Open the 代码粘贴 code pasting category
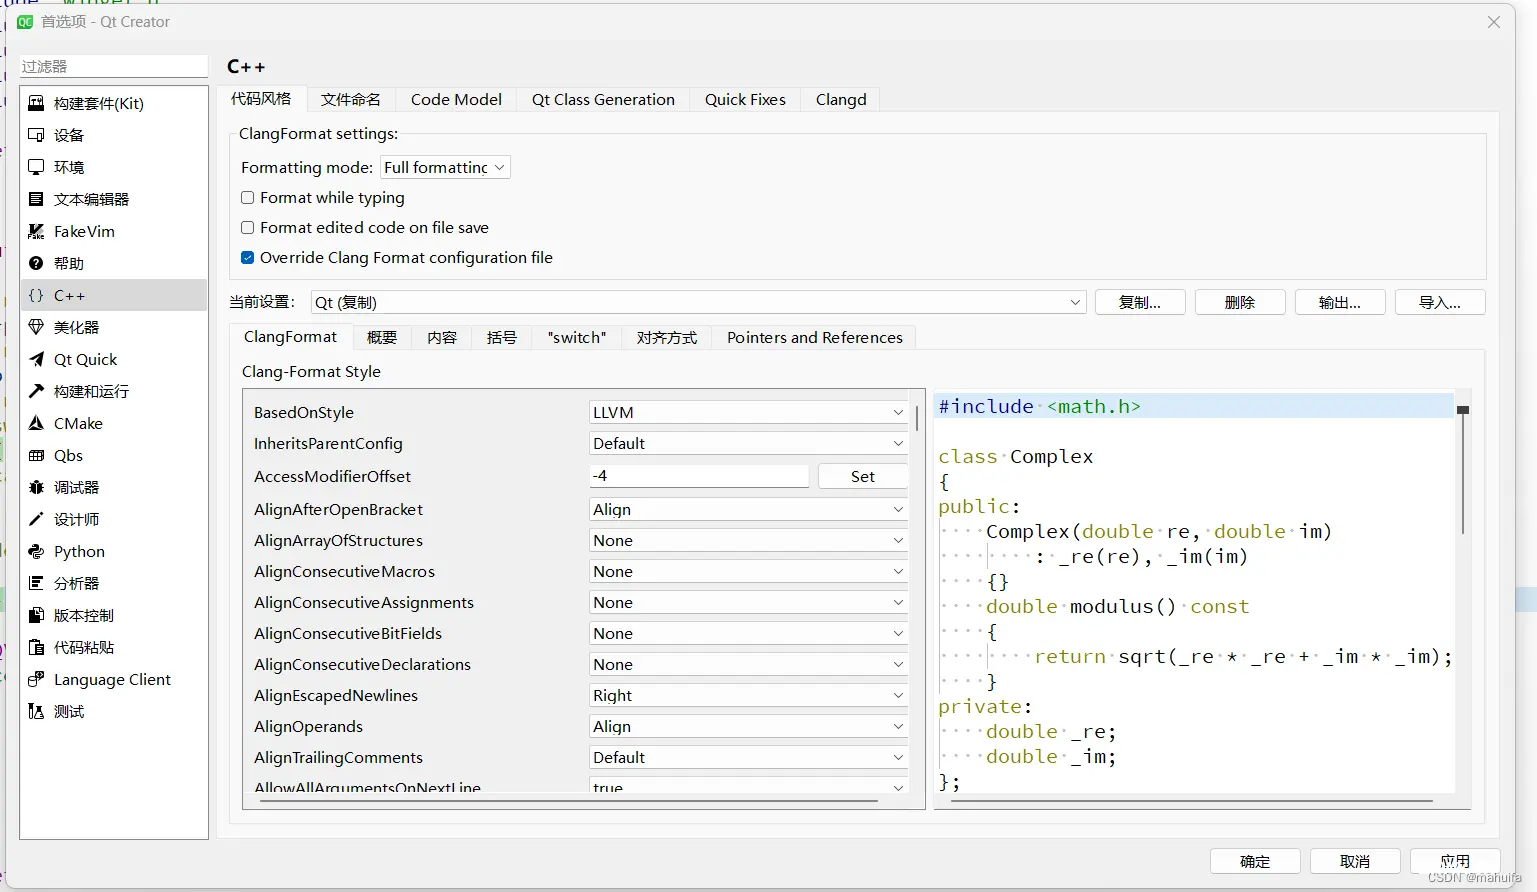 pyautogui.click(x=113, y=647)
